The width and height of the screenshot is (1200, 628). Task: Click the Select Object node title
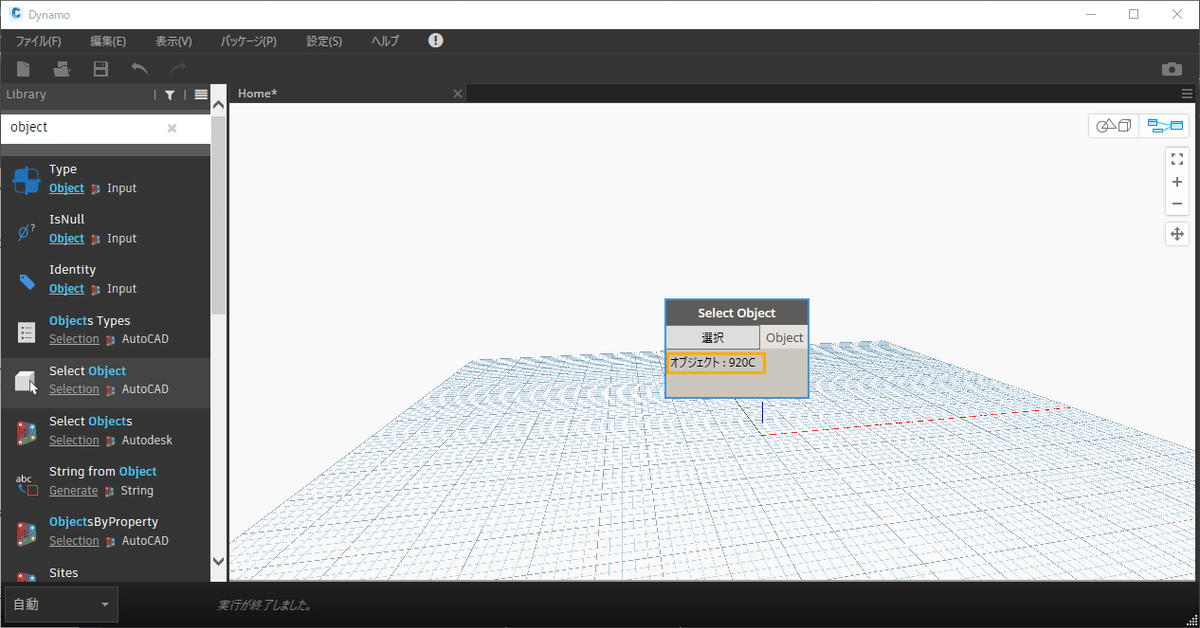(x=737, y=313)
